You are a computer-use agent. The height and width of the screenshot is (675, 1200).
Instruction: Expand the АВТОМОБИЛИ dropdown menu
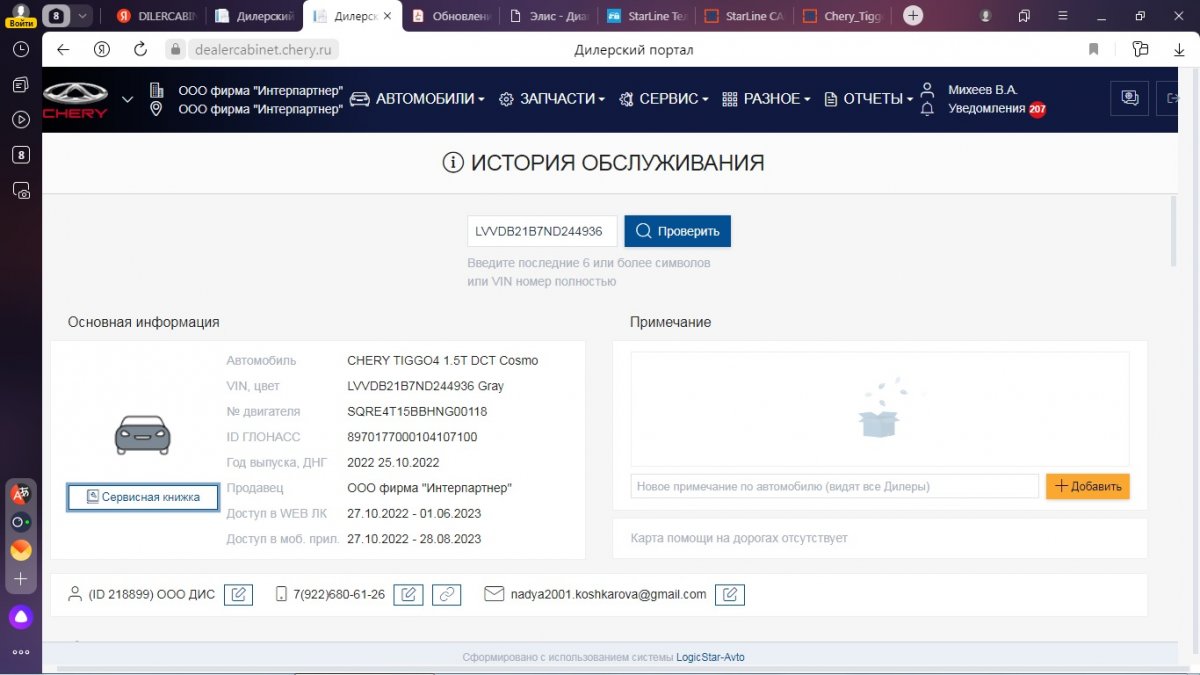(418, 99)
